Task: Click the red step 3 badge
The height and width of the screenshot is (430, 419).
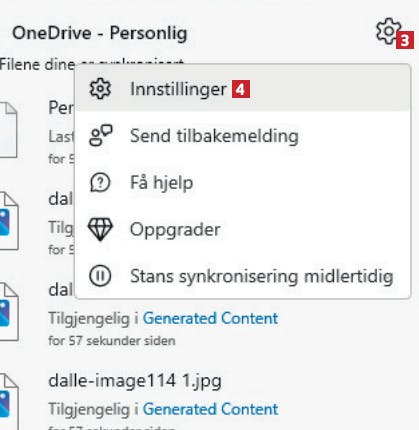Action: [405, 40]
